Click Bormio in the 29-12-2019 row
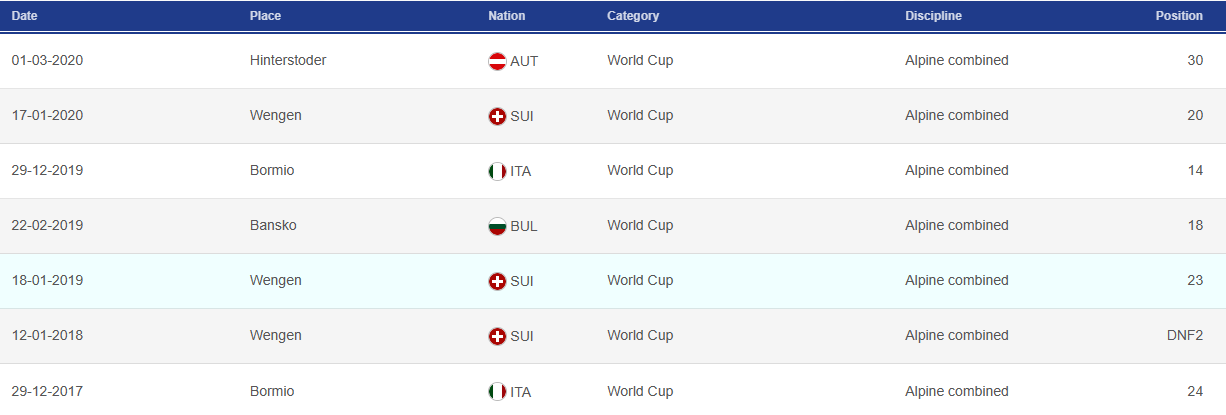 click(x=272, y=170)
